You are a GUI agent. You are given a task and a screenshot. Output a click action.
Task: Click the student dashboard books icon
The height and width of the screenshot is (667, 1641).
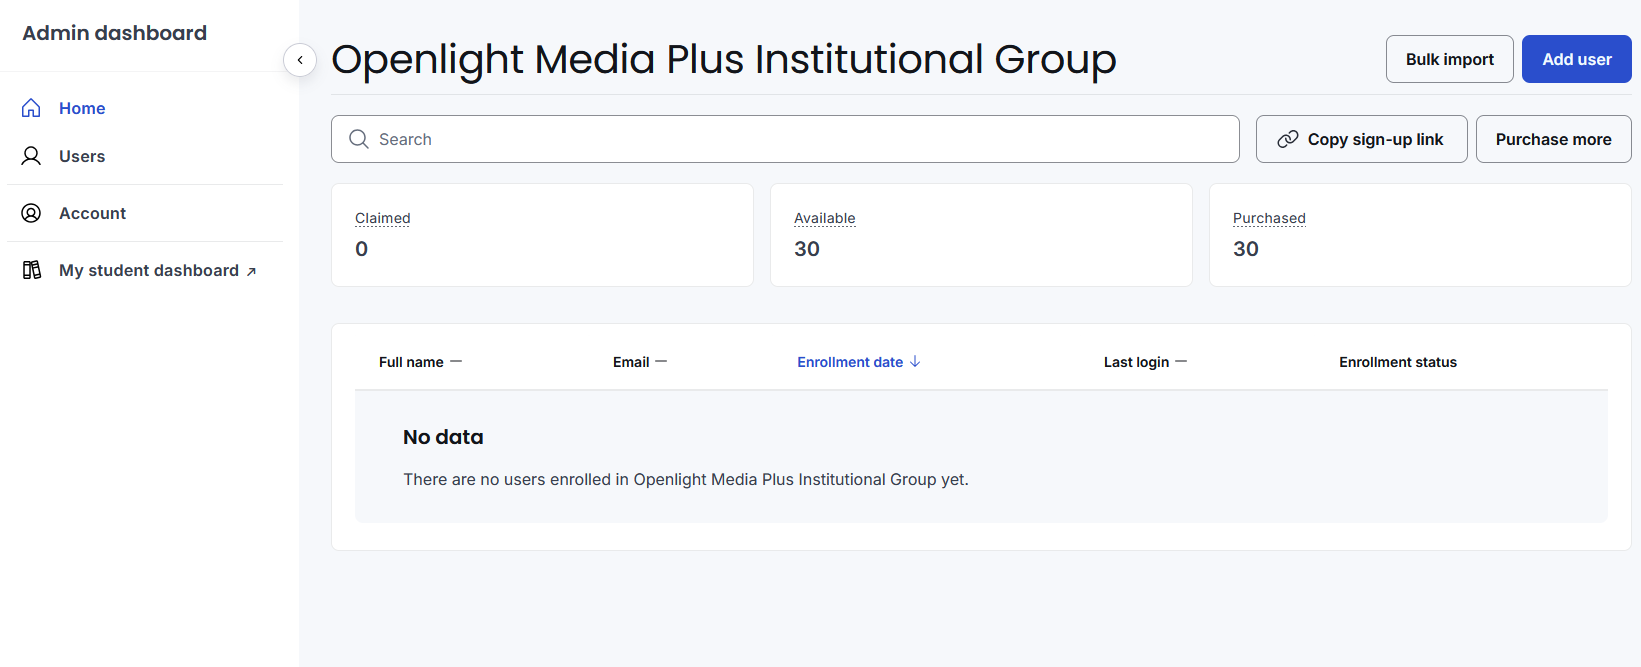pos(31,270)
